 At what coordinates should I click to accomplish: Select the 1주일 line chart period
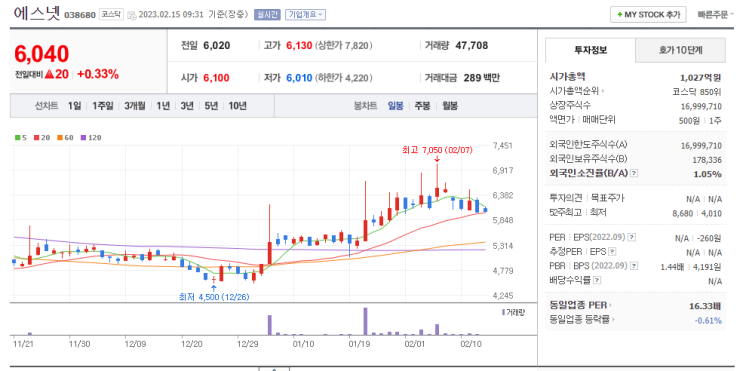point(103,106)
